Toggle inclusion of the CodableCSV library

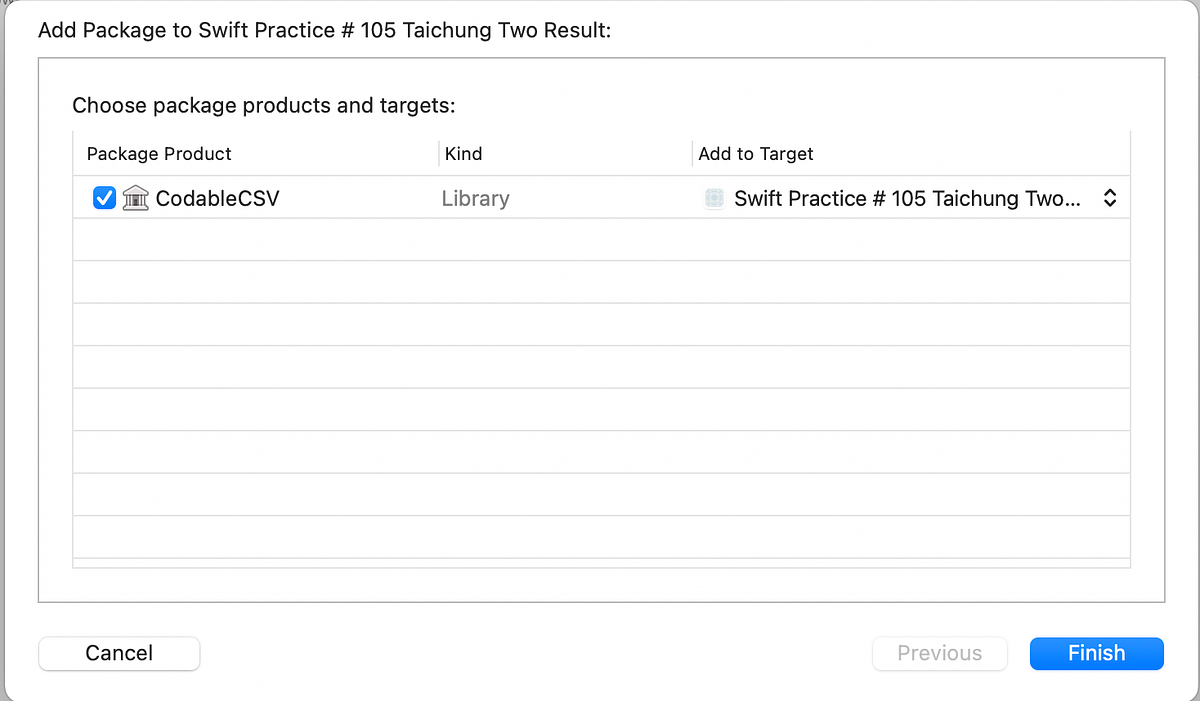tap(104, 197)
